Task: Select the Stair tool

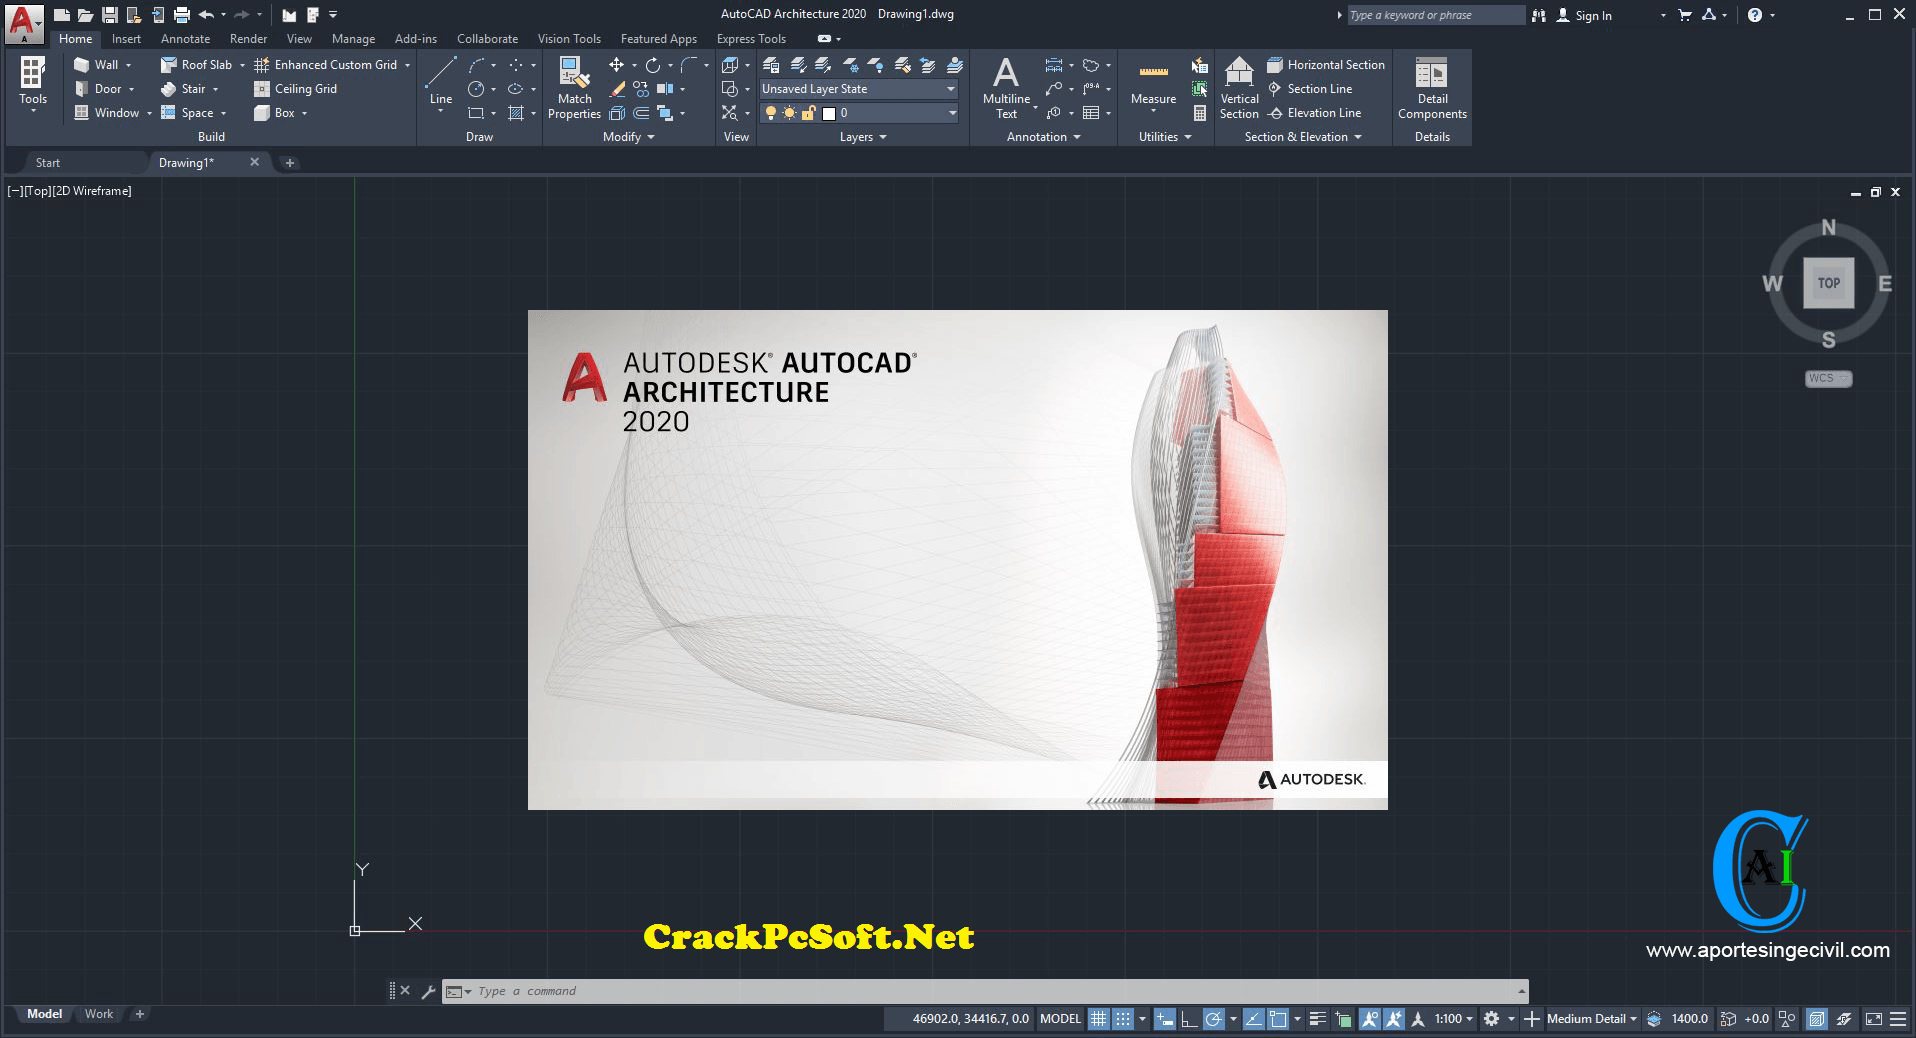Action: [x=184, y=89]
